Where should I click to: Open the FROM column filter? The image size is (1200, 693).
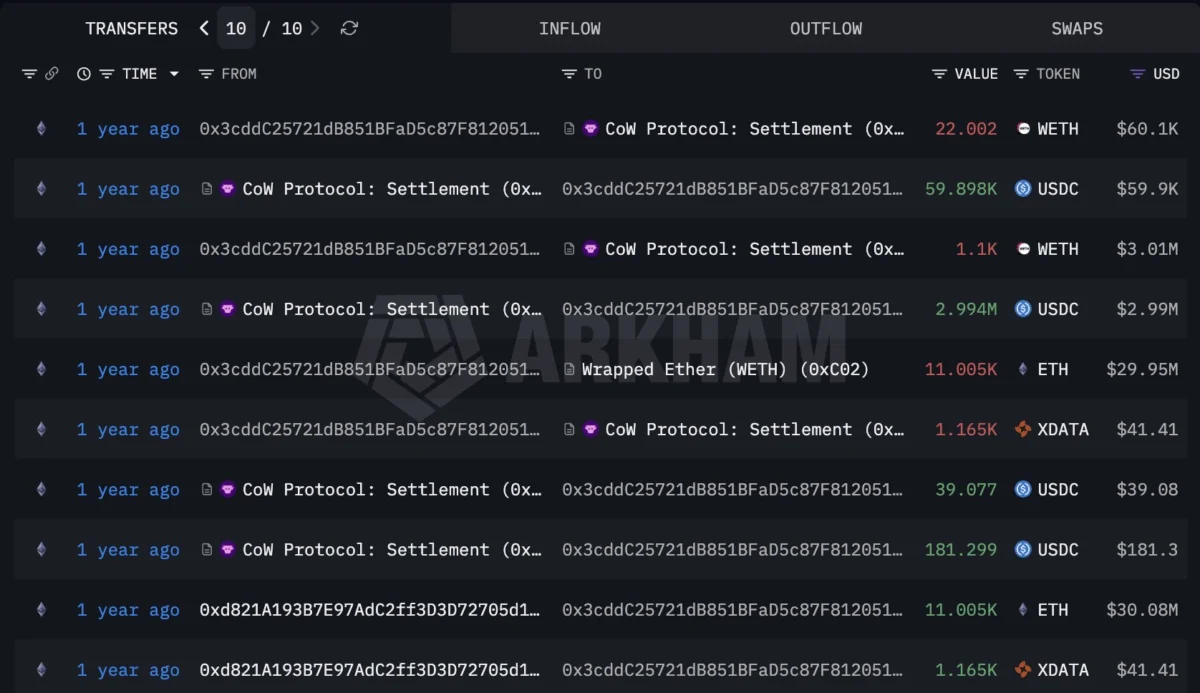pyautogui.click(x=206, y=74)
